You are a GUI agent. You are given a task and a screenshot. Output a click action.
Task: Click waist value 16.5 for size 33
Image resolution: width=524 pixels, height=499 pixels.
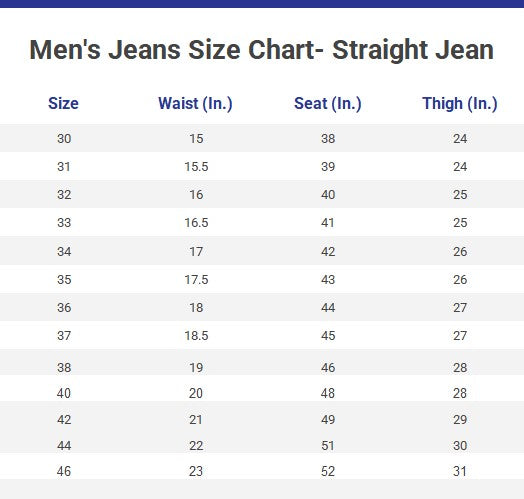196,223
